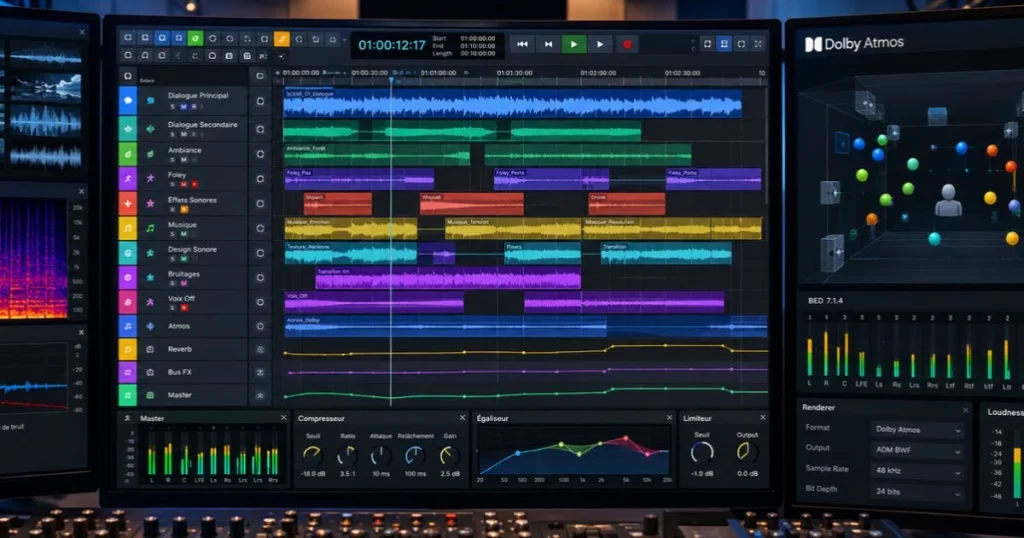
Task: Click Compresseur Seuil knob at -18.0 dB
Action: 312,455
